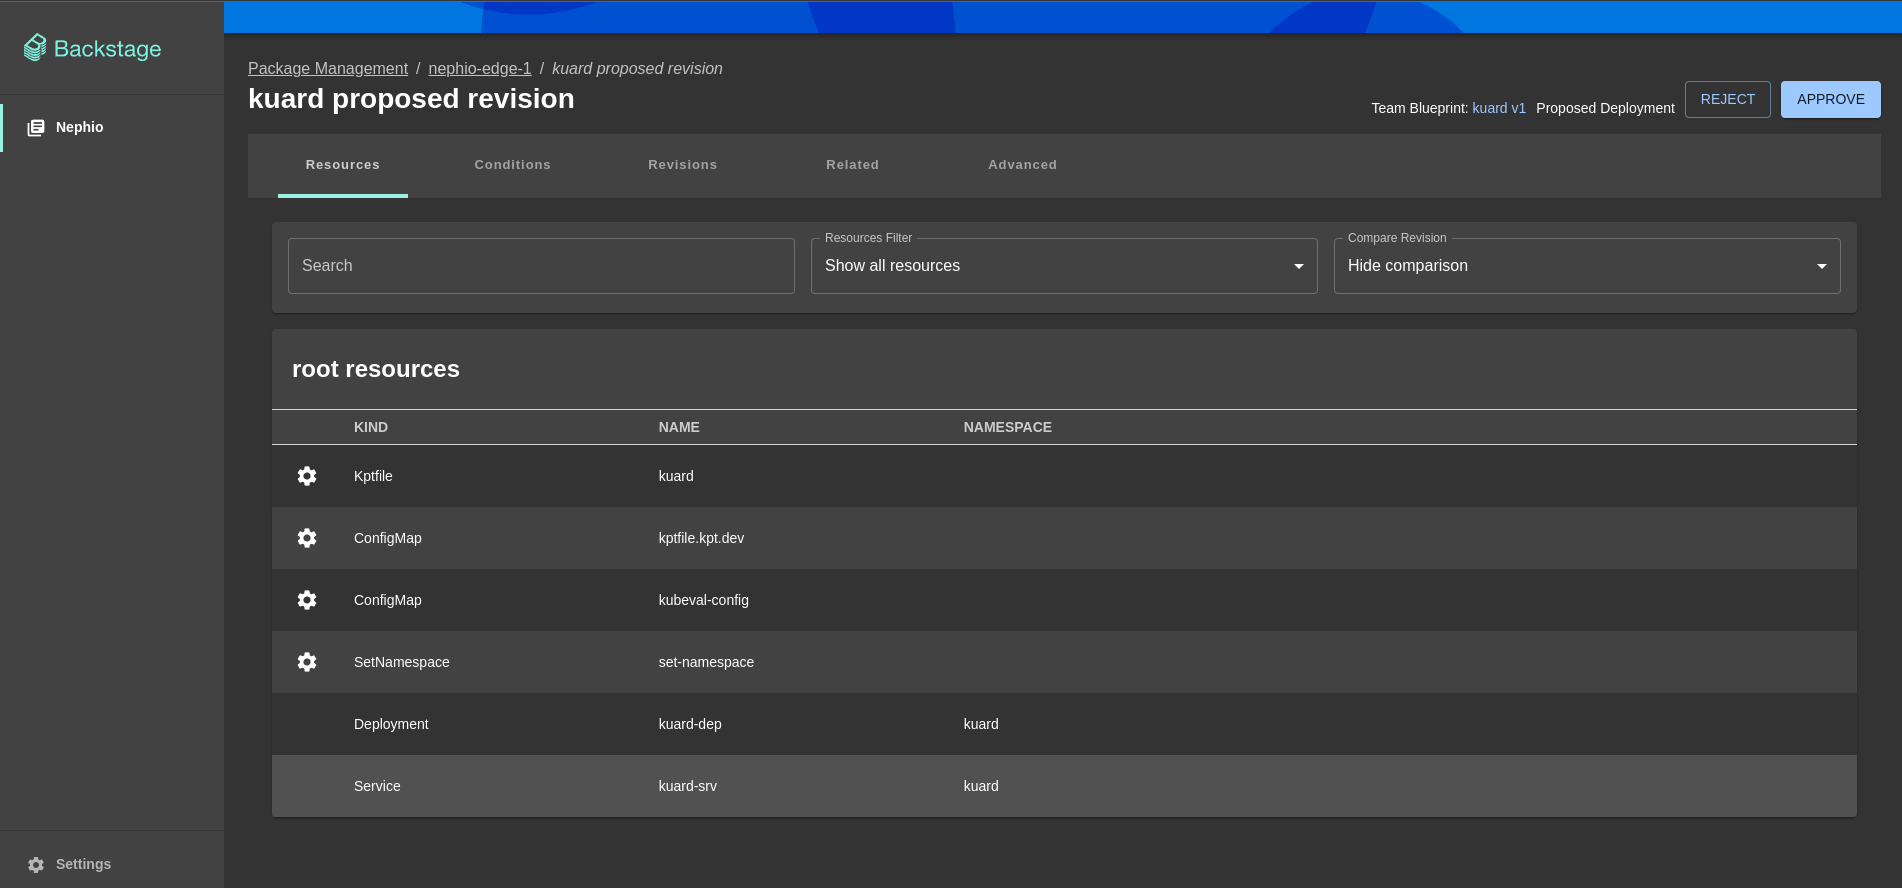Screen dimensions: 1902x888
Task: Reject the proposed revision
Action: [1728, 99]
